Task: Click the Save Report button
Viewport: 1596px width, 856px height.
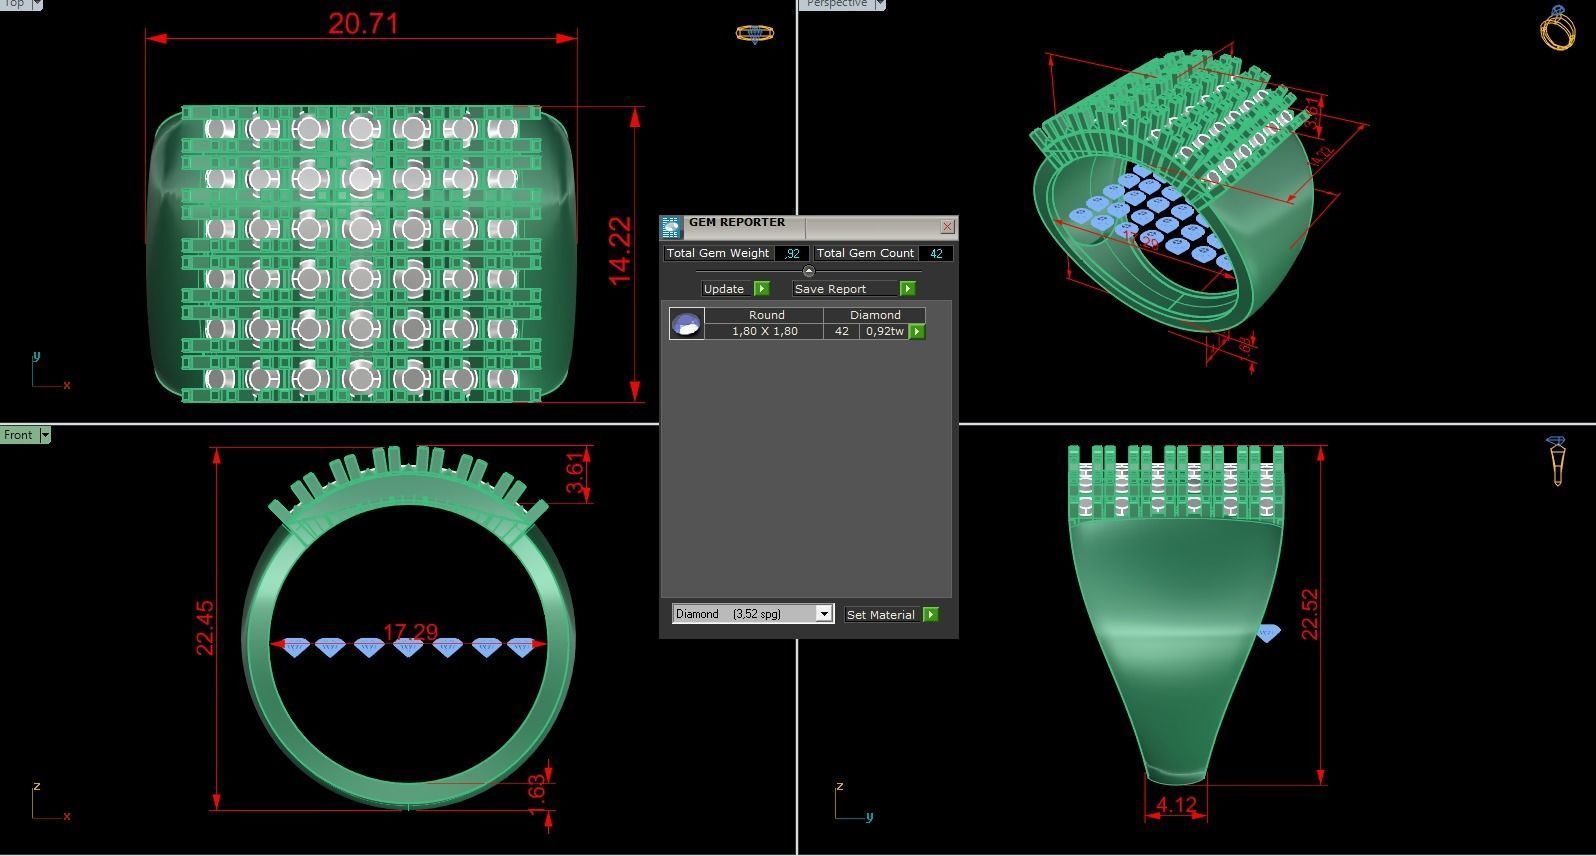Action: (845, 289)
